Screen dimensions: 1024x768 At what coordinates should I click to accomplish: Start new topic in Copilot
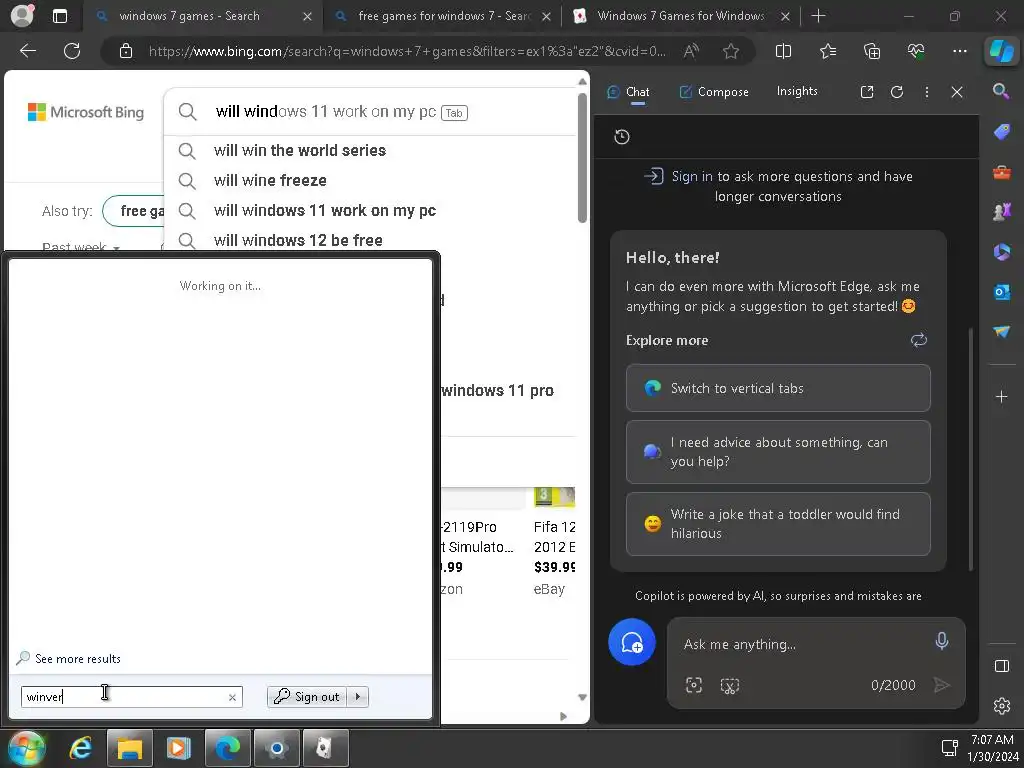click(632, 642)
